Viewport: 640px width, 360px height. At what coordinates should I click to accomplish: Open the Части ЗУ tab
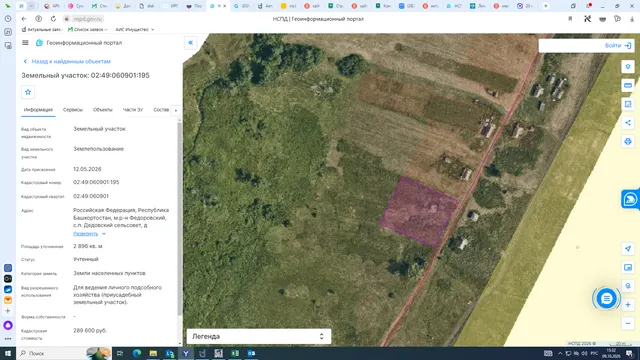click(133, 110)
